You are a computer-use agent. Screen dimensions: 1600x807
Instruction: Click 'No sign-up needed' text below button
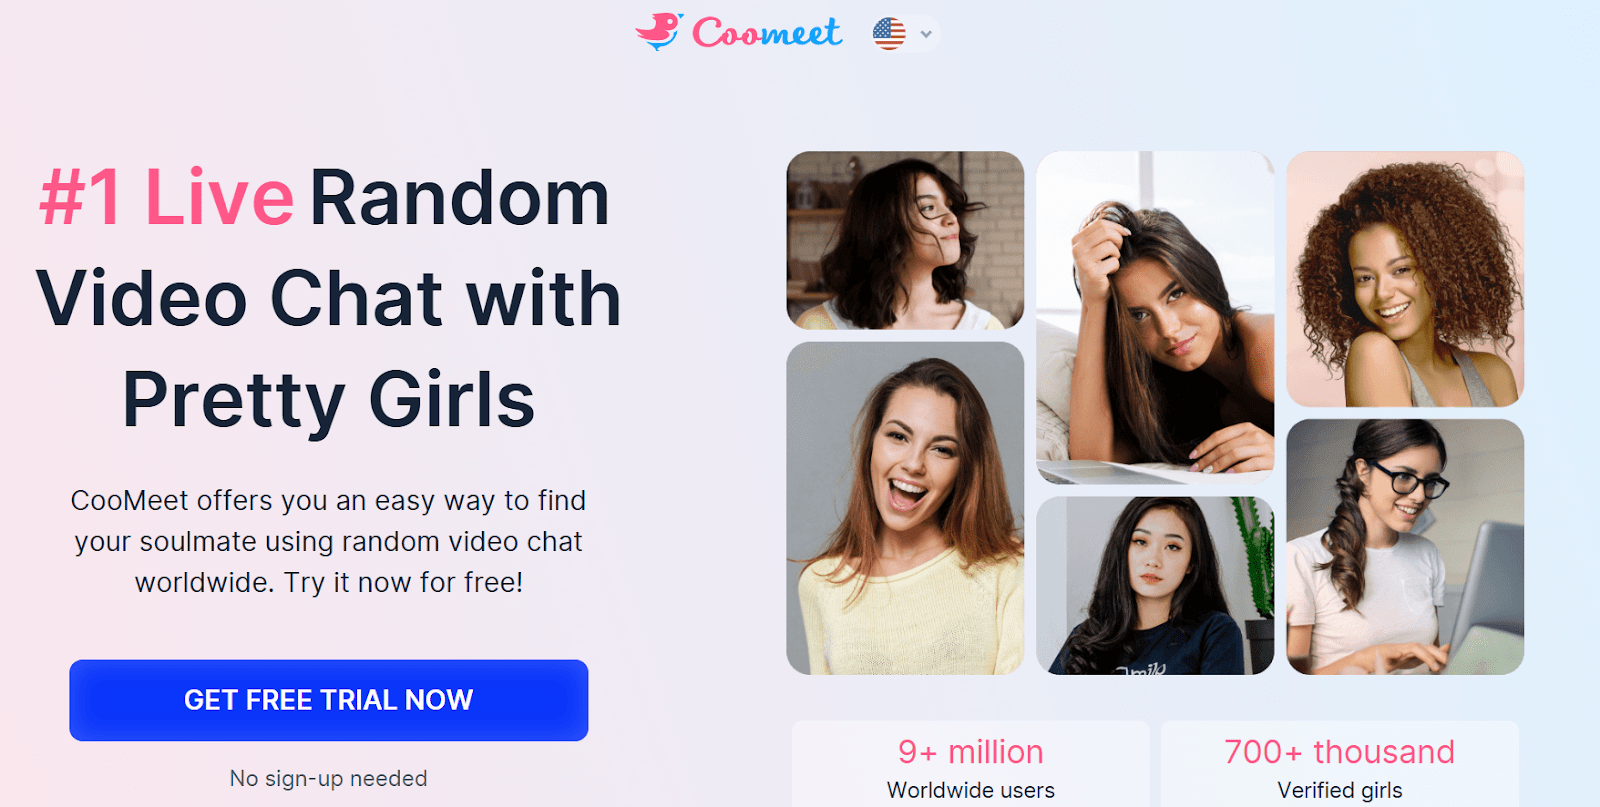(329, 778)
